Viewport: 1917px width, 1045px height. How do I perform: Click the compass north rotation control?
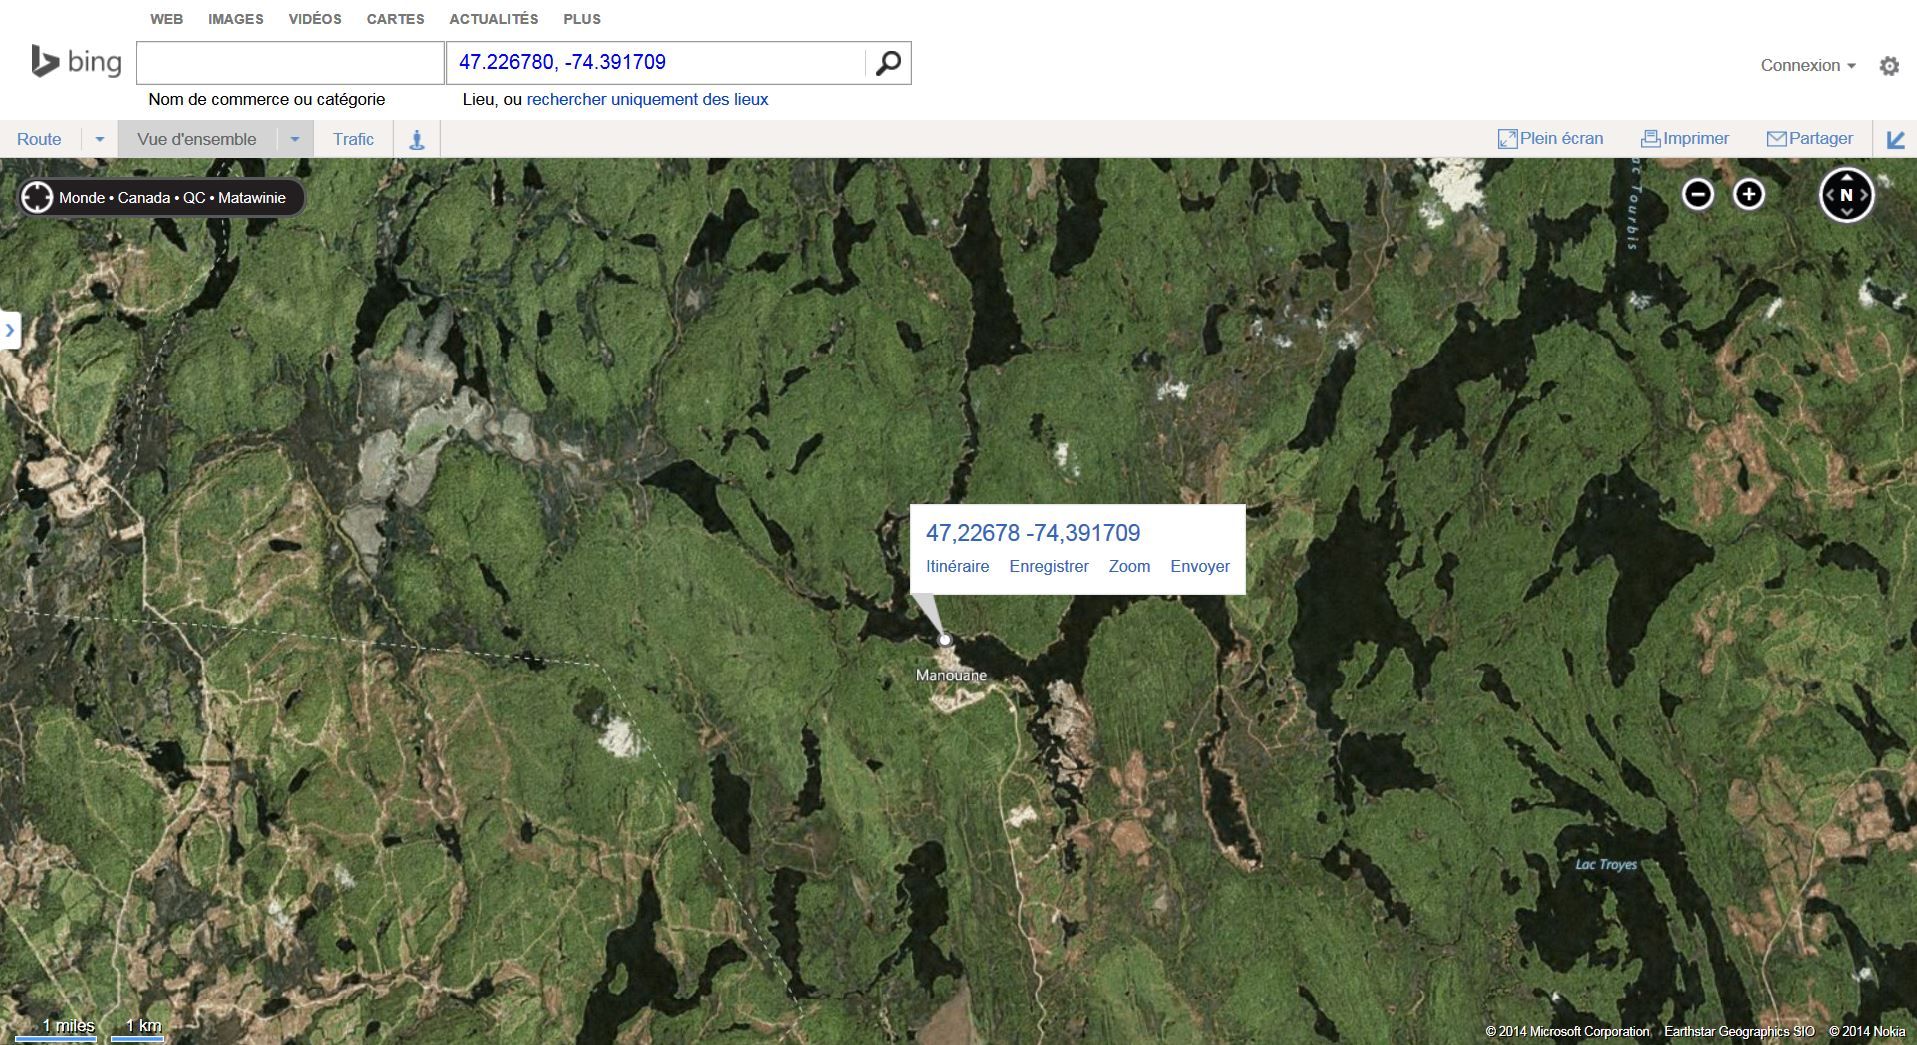pos(1845,195)
